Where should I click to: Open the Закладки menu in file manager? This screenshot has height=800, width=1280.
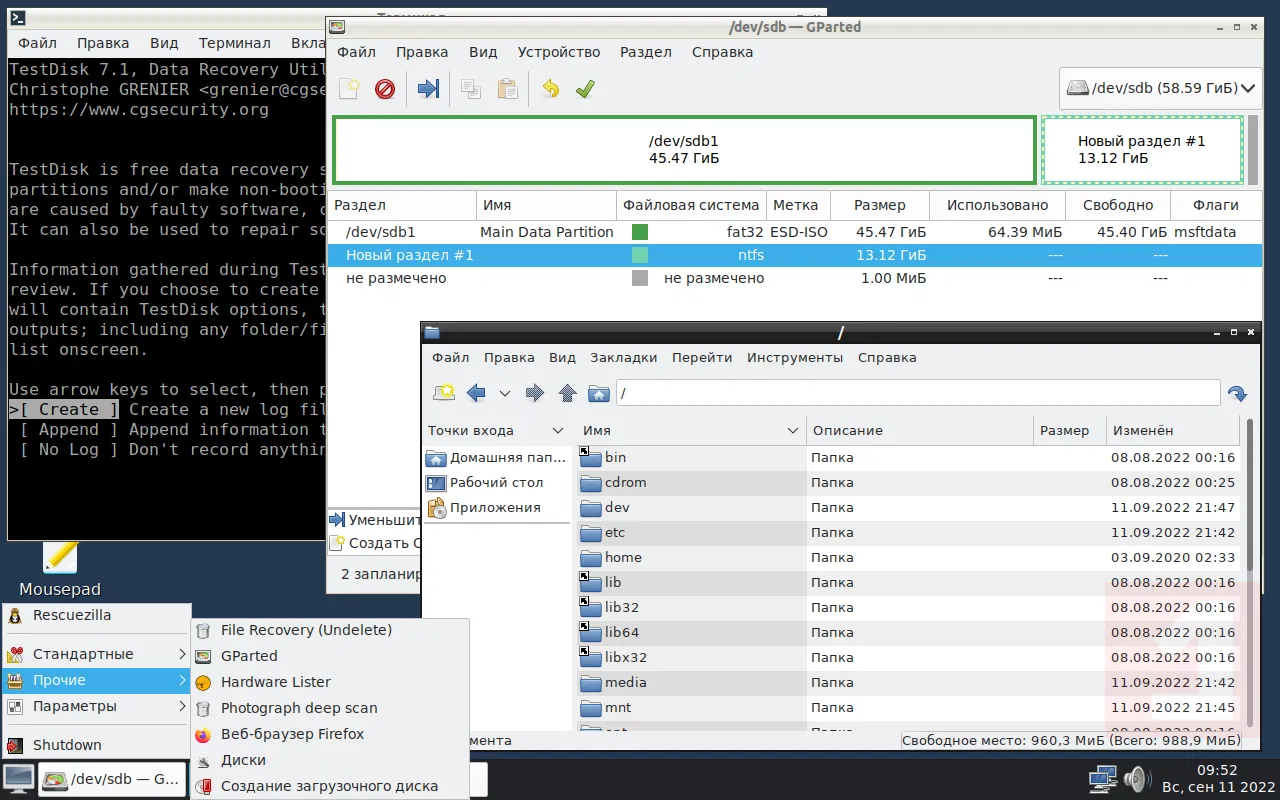click(x=624, y=357)
